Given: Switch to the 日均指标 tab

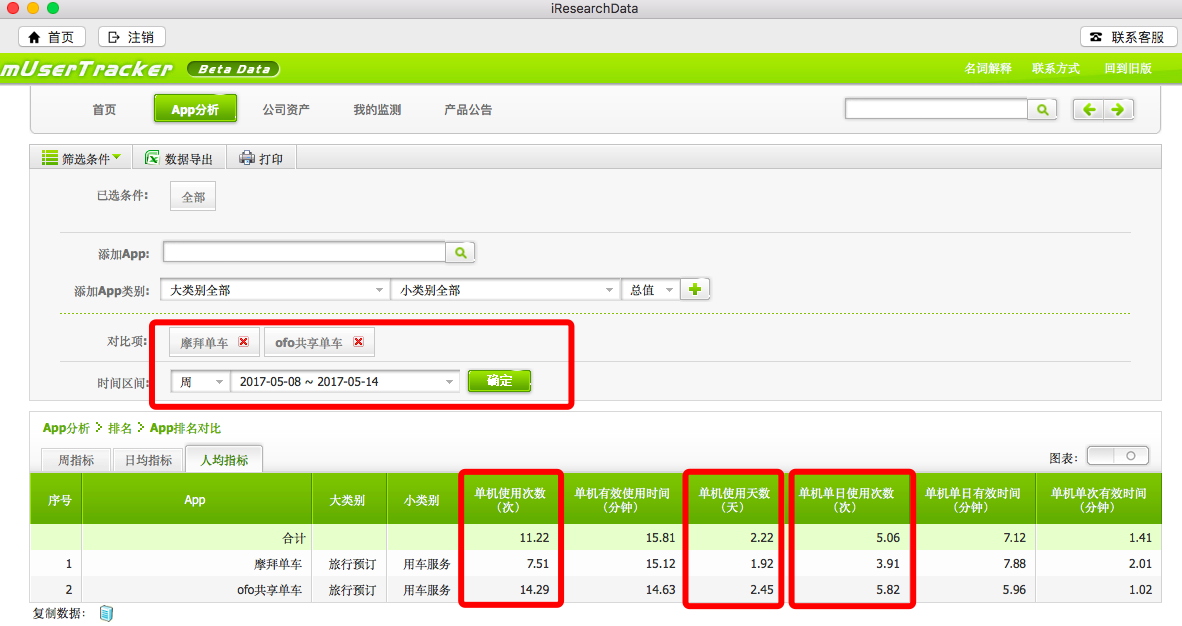Looking at the screenshot, I should pyautogui.click(x=147, y=460).
